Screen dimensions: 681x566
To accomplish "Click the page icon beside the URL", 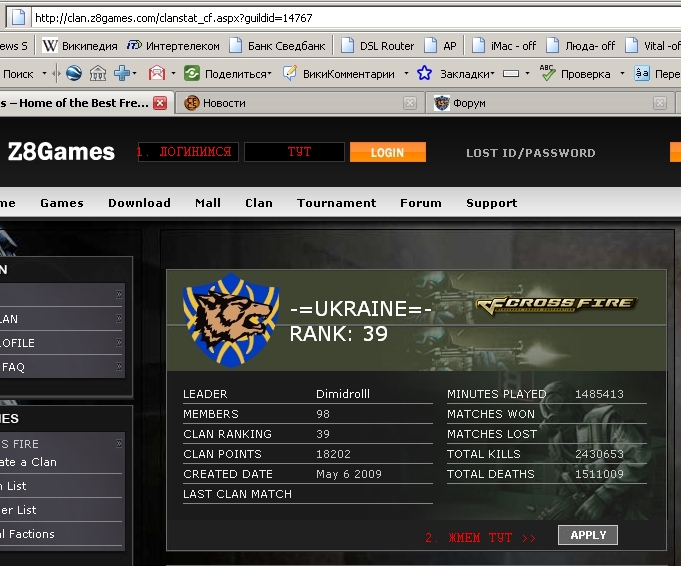I will point(18,18).
